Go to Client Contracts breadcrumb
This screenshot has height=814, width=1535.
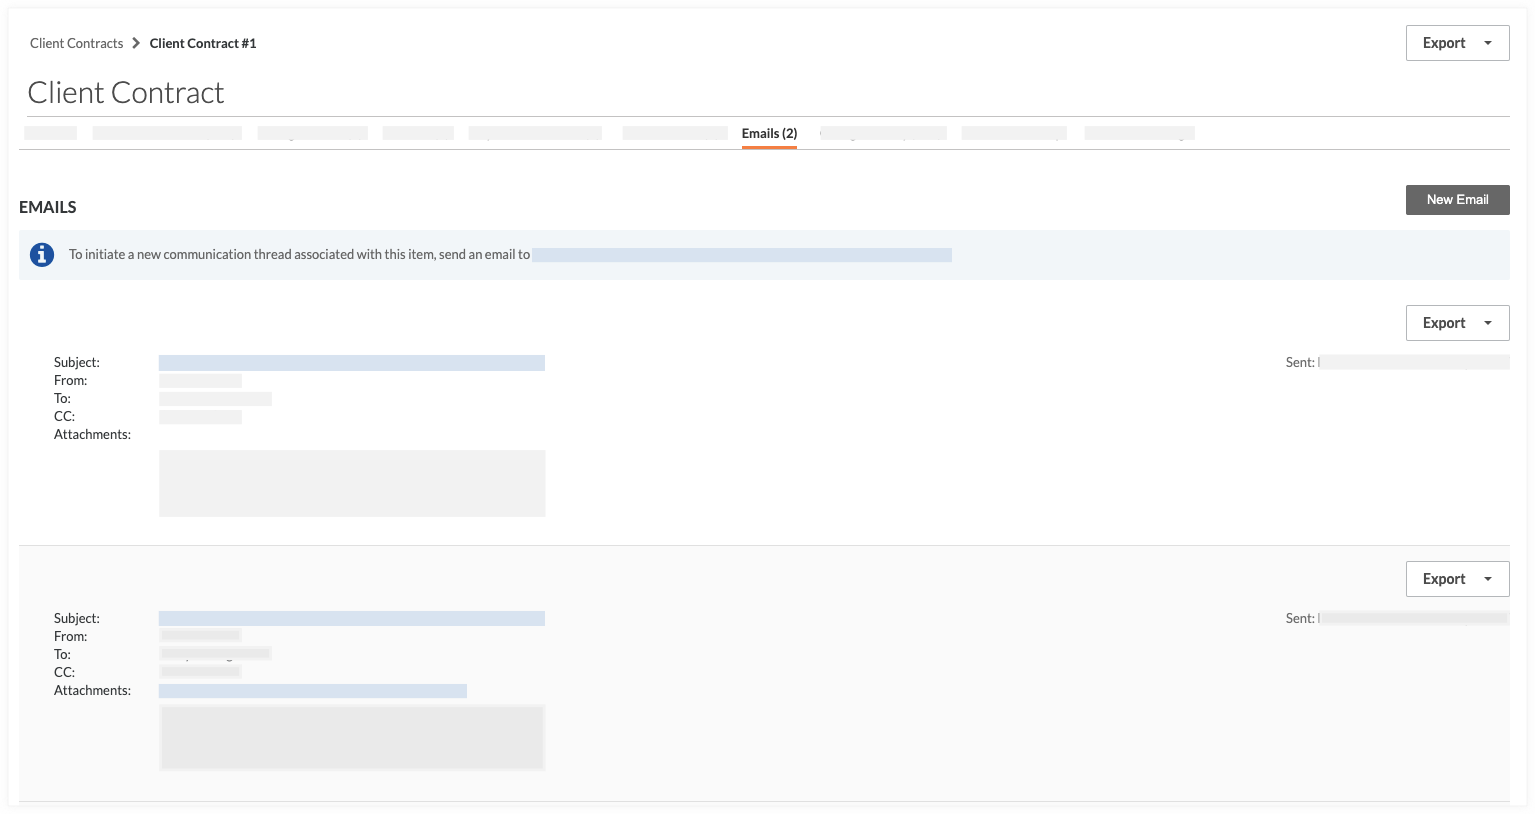[76, 43]
